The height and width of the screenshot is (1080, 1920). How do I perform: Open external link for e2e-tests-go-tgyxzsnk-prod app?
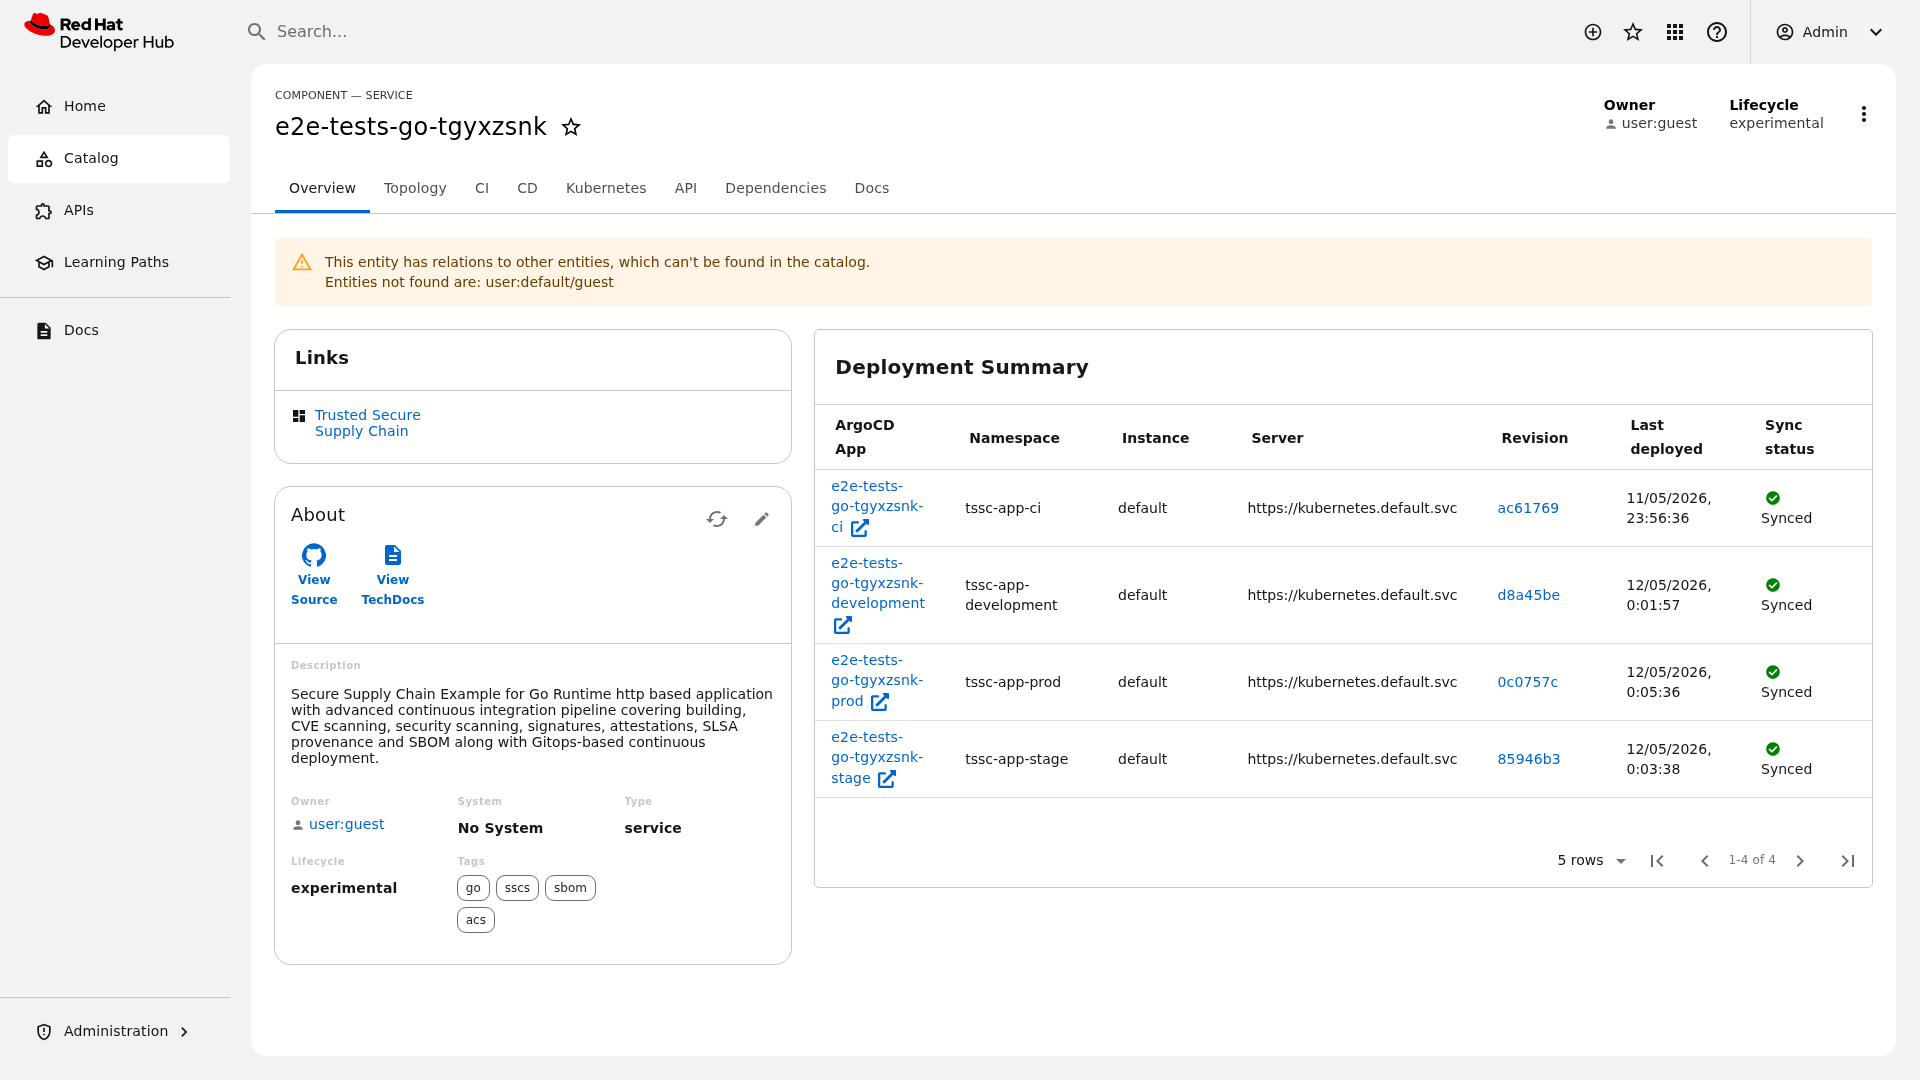pos(880,702)
